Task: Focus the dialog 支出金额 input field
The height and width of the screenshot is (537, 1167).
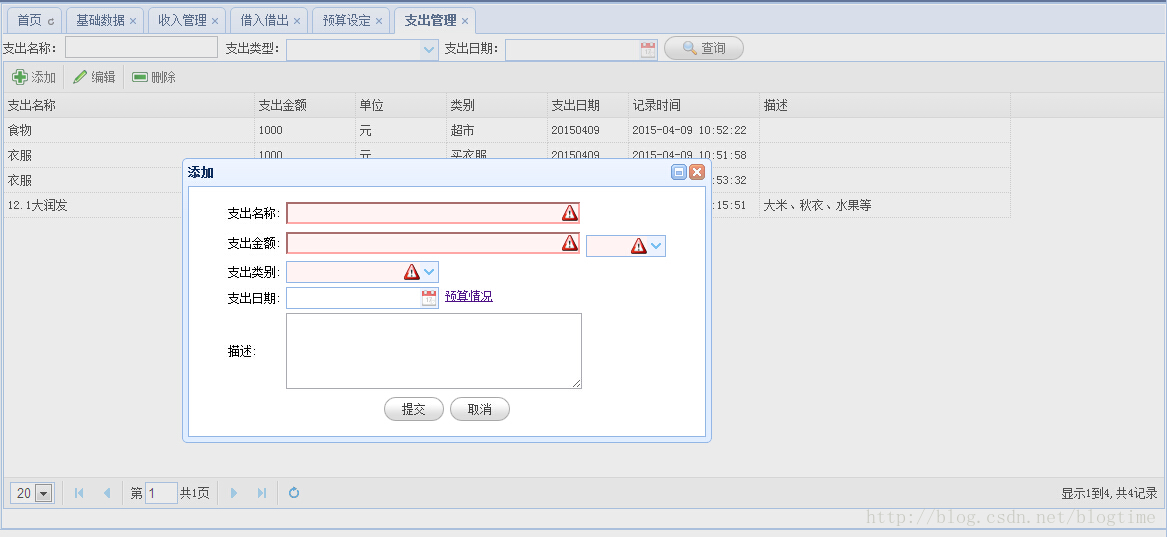Action: pyautogui.click(x=432, y=242)
